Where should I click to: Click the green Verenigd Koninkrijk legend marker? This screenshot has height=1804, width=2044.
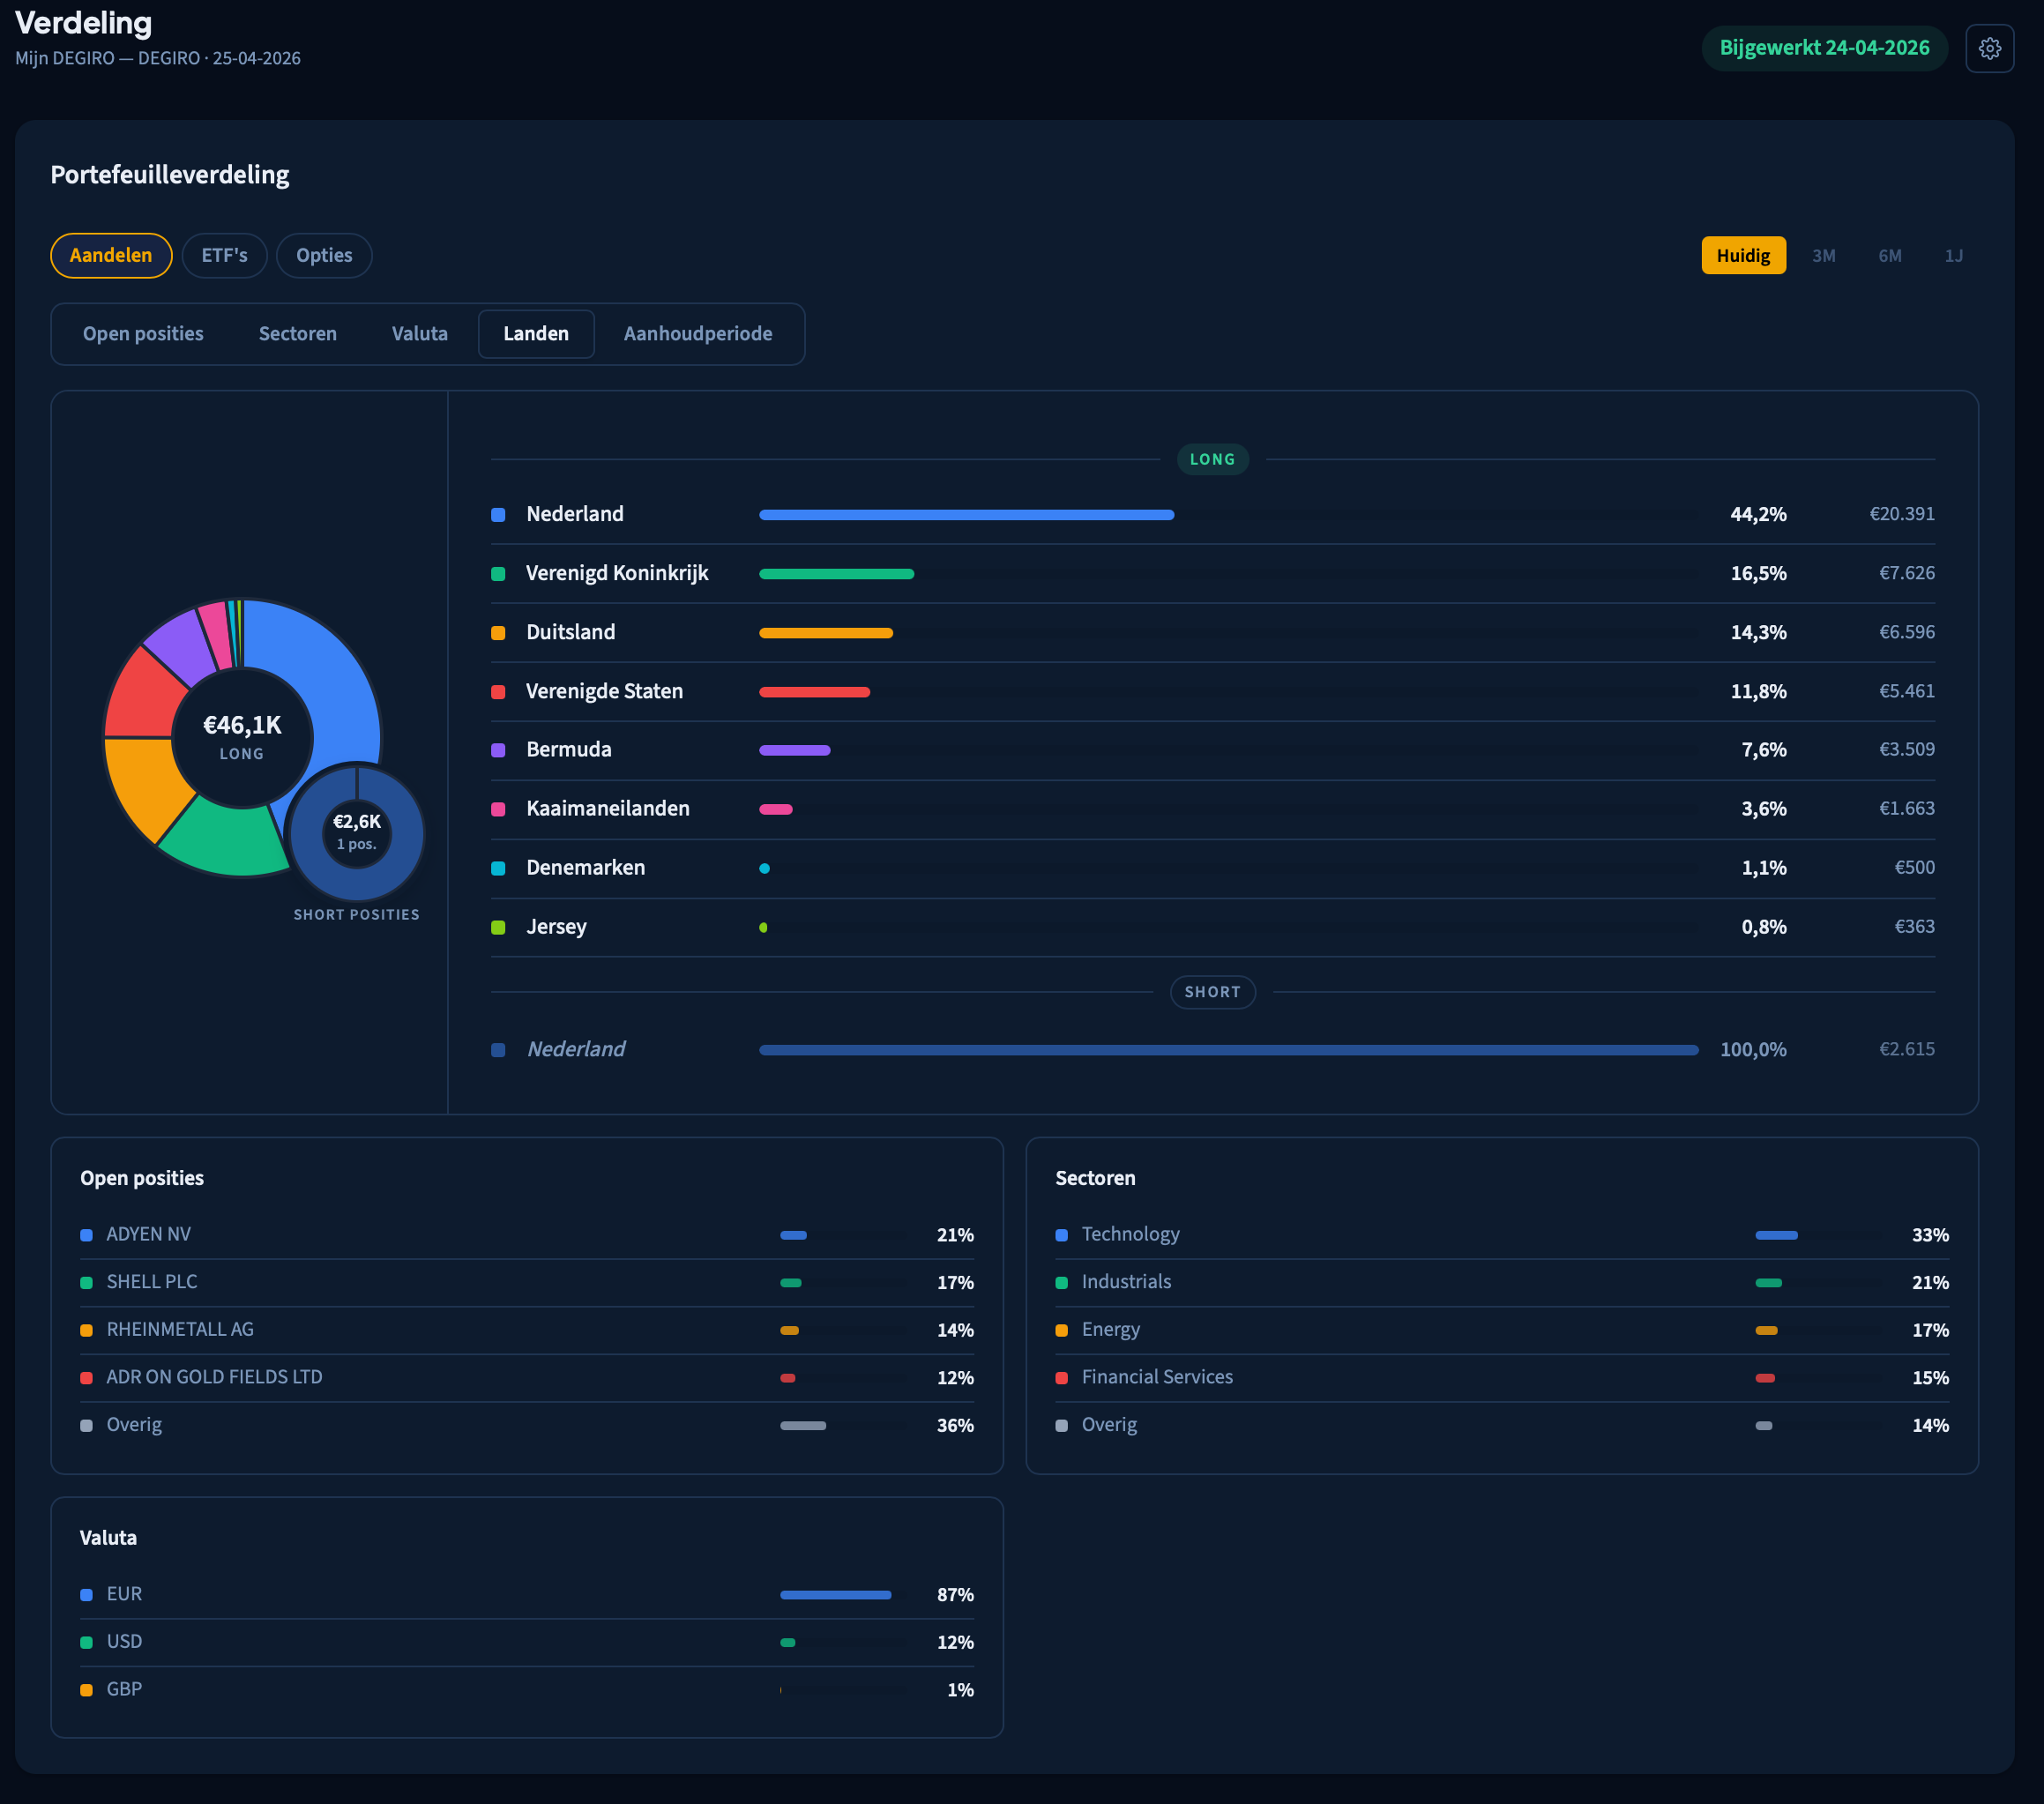coord(498,574)
